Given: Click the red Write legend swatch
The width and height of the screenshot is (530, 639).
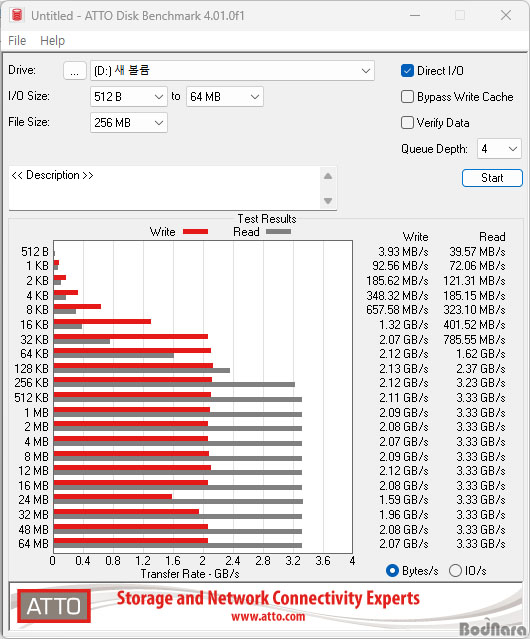Looking at the screenshot, I should (196, 231).
